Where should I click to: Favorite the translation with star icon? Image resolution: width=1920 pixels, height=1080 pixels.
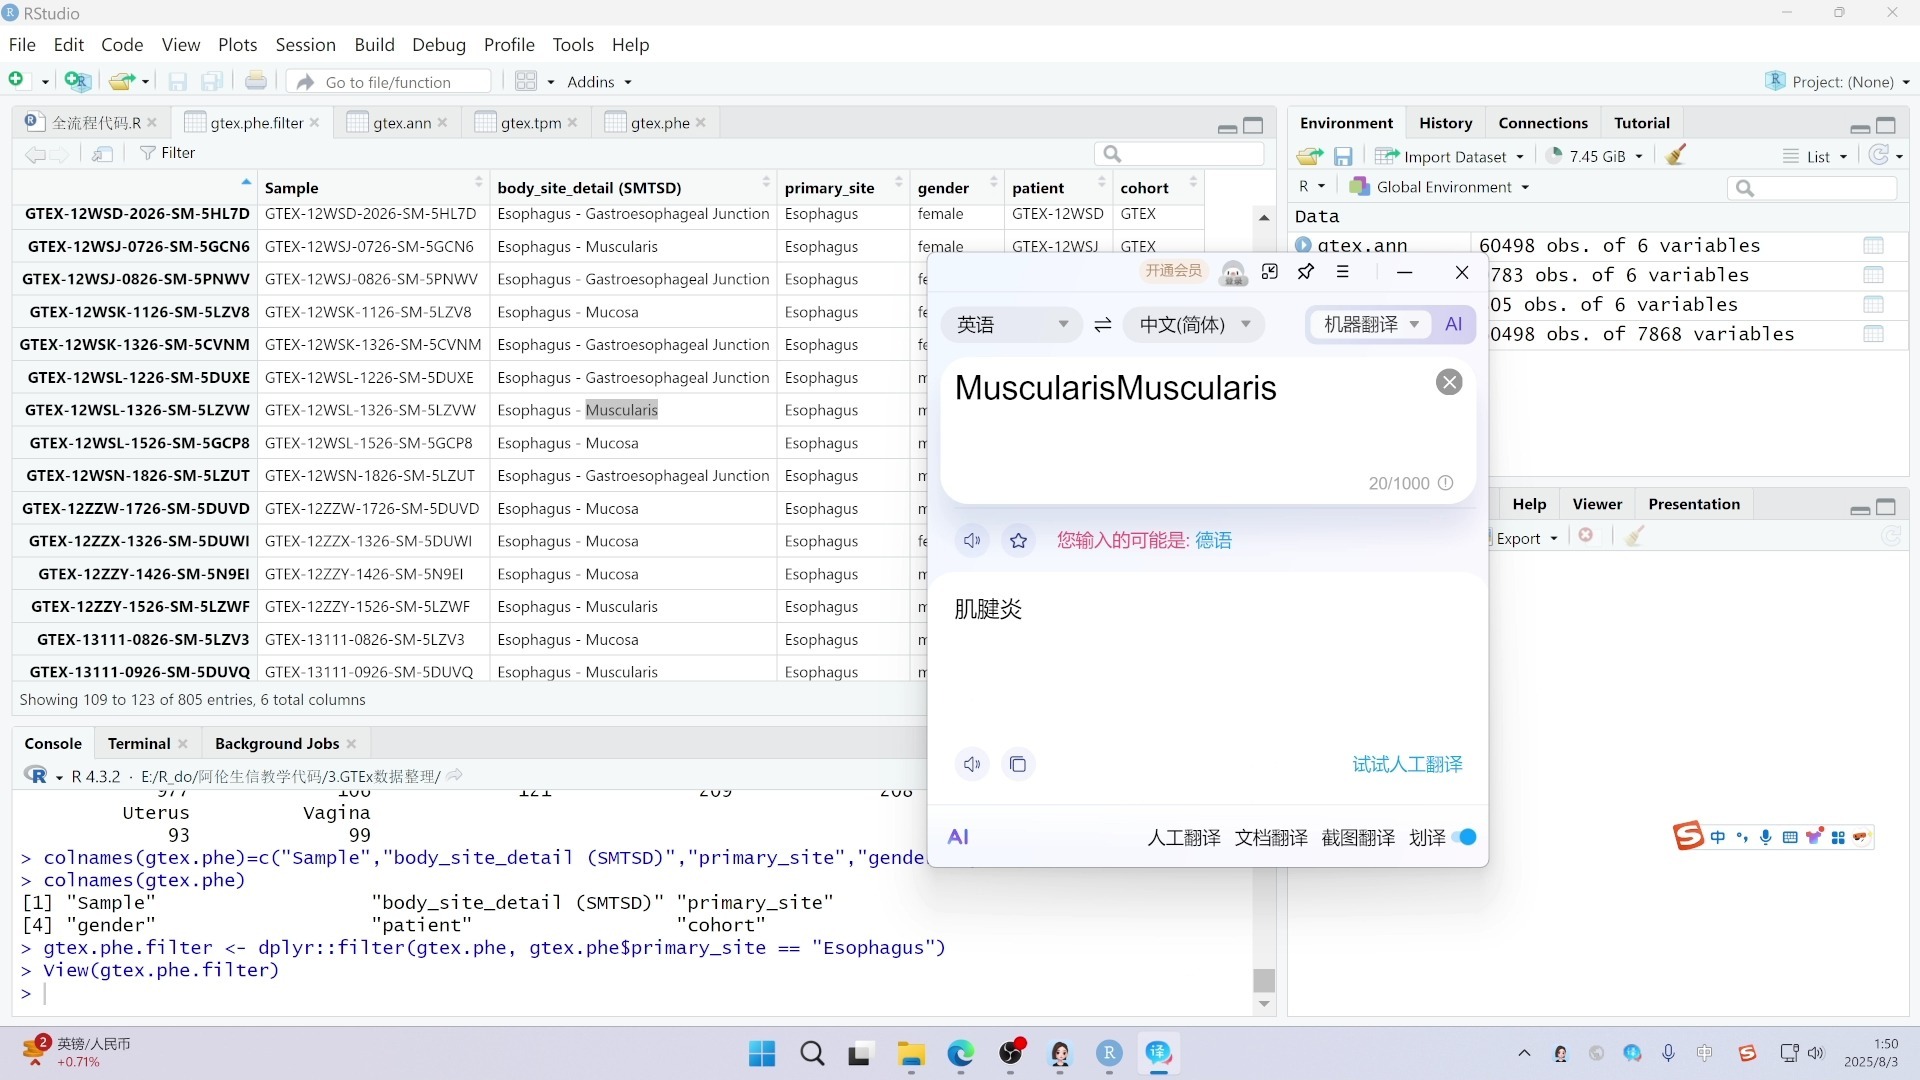click(x=1019, y=541)
